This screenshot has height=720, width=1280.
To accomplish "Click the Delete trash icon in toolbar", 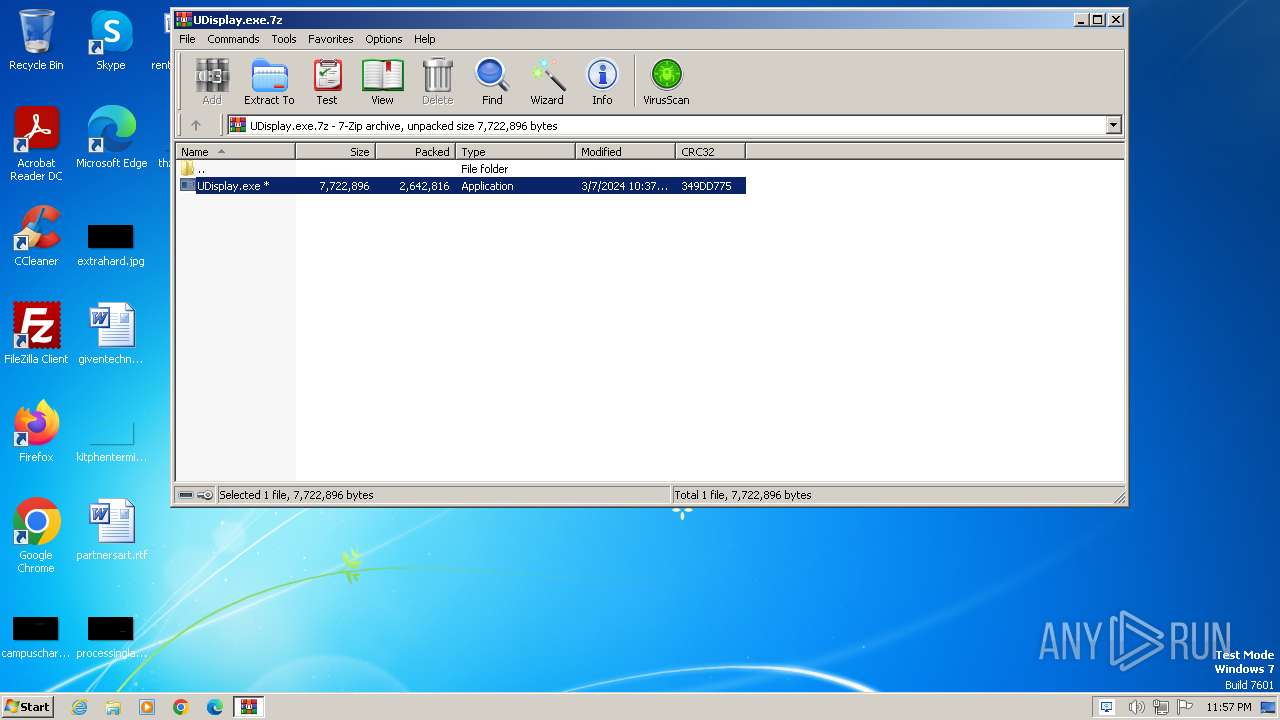I will [437, 81].
